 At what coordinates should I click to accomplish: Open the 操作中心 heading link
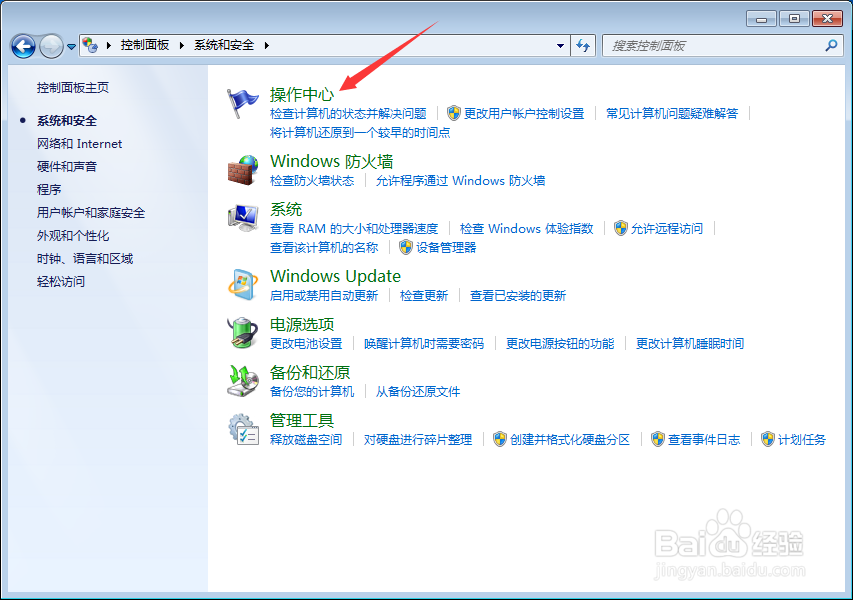tap(302, 95)
